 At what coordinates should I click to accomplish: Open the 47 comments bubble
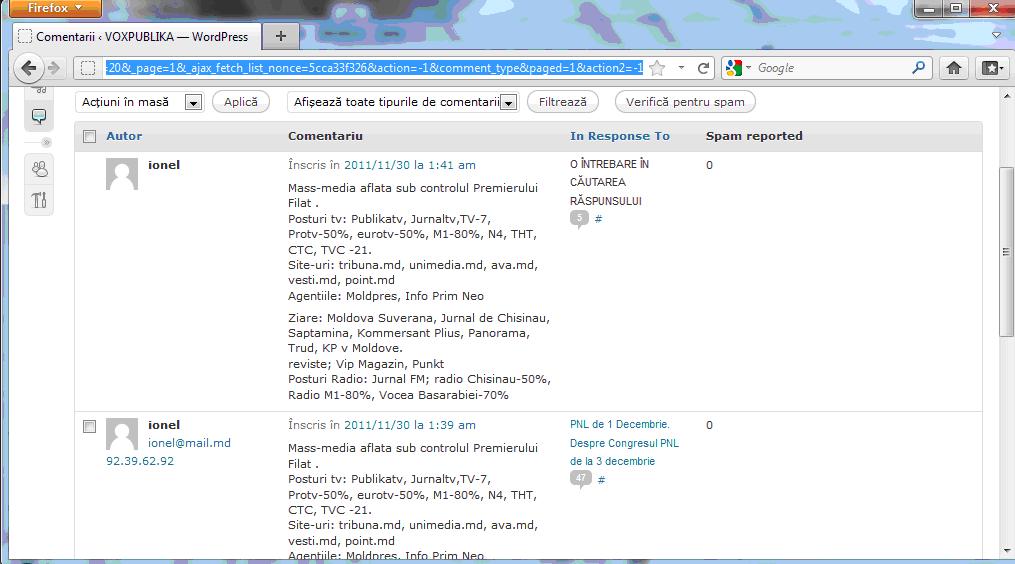(x=581, y=479)
